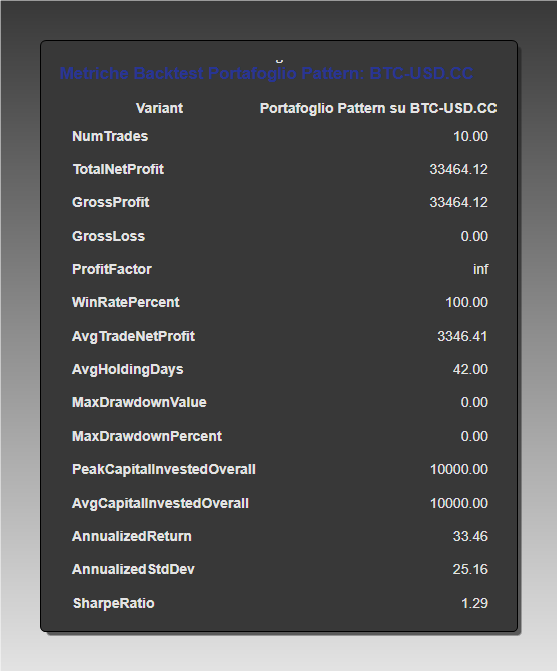Select the PeakCapitalInvestedOverall label

[x=164, y=469]
